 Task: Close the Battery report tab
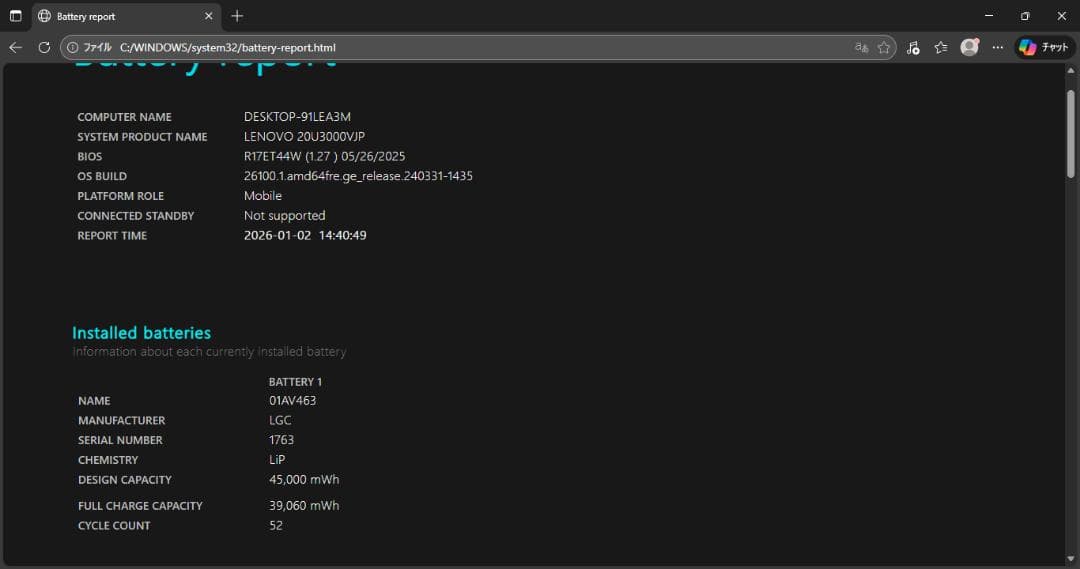pos(209,16)
